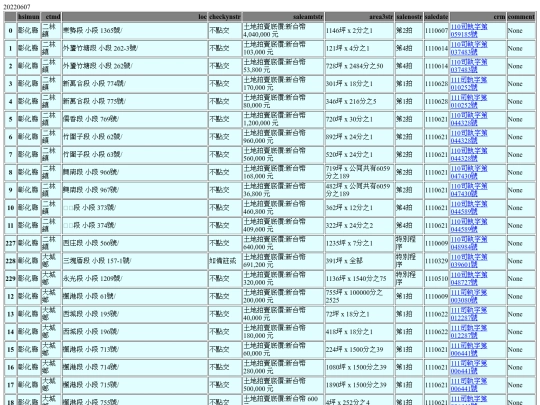The image size is (540, 405).
Task: Open the crm link in row 8
Action: pos(469,172)
